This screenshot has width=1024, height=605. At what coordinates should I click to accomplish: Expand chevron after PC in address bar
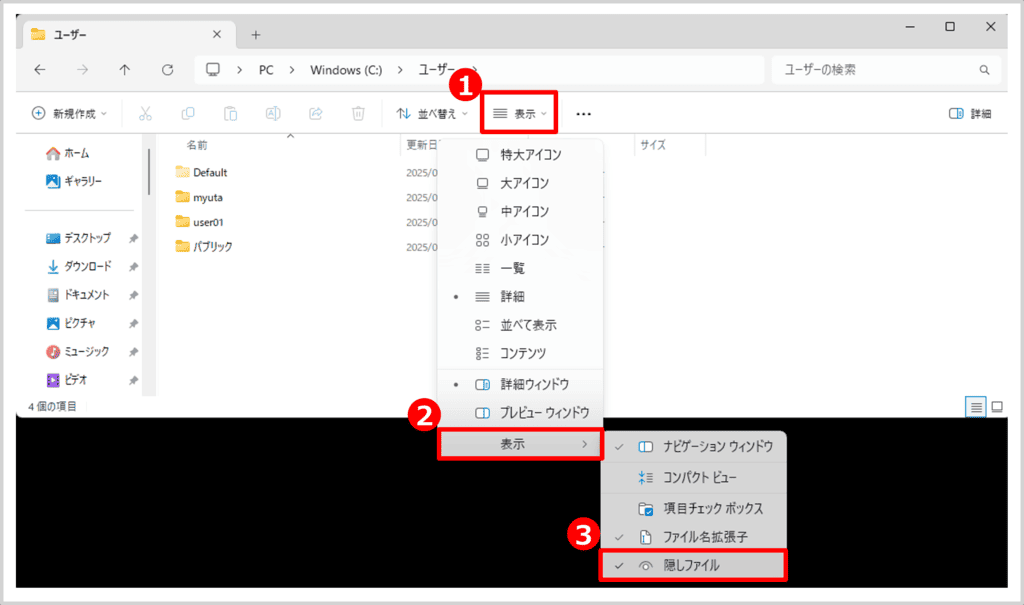[x=292, y=70]
